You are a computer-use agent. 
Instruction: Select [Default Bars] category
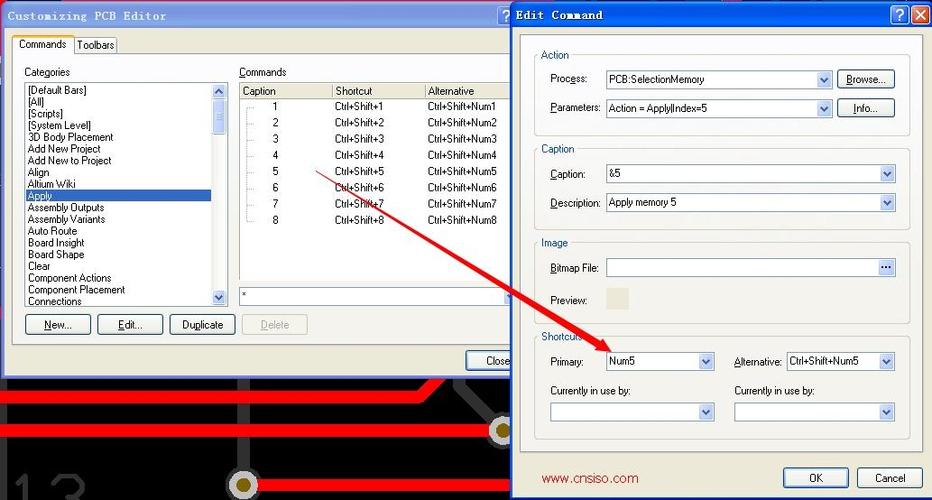(57, 90)
